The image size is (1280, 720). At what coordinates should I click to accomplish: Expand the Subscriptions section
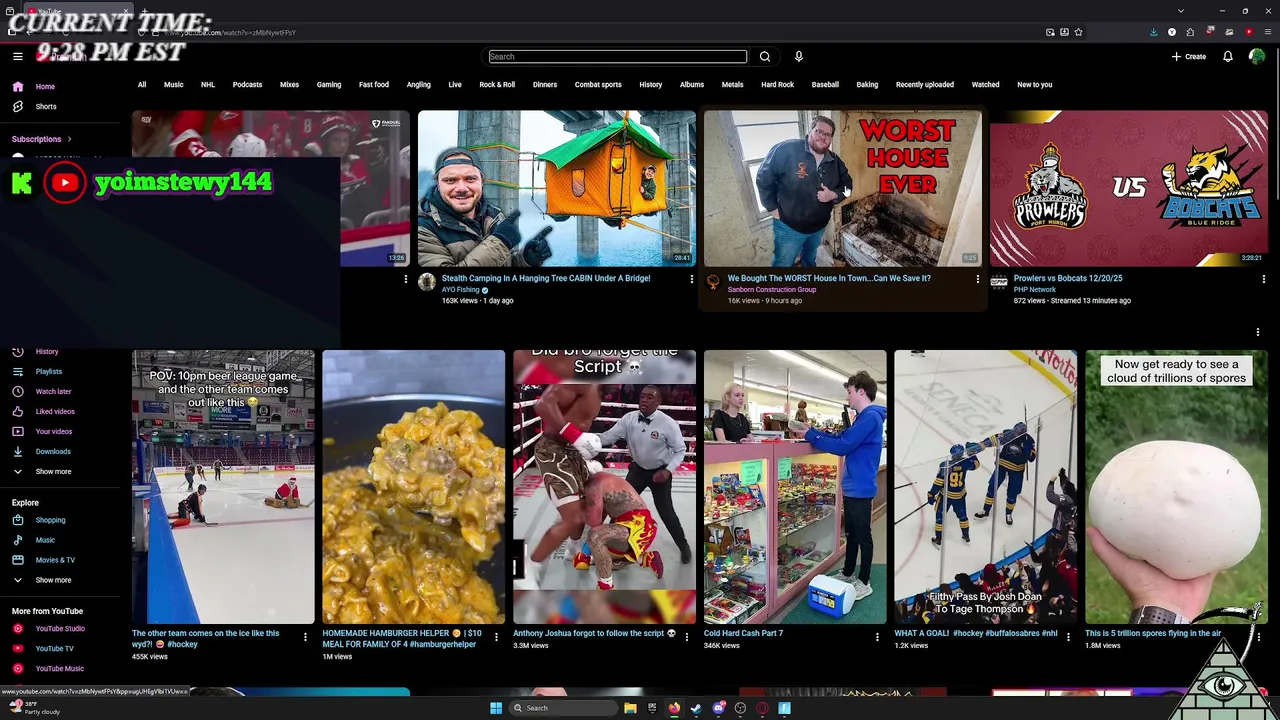click(x=42, y=139)
